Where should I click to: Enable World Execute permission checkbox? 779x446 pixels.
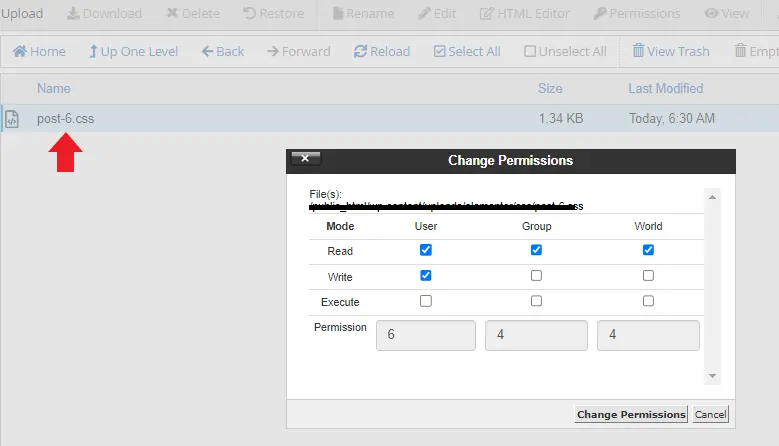pyautogui.click(x=648, y=301)
